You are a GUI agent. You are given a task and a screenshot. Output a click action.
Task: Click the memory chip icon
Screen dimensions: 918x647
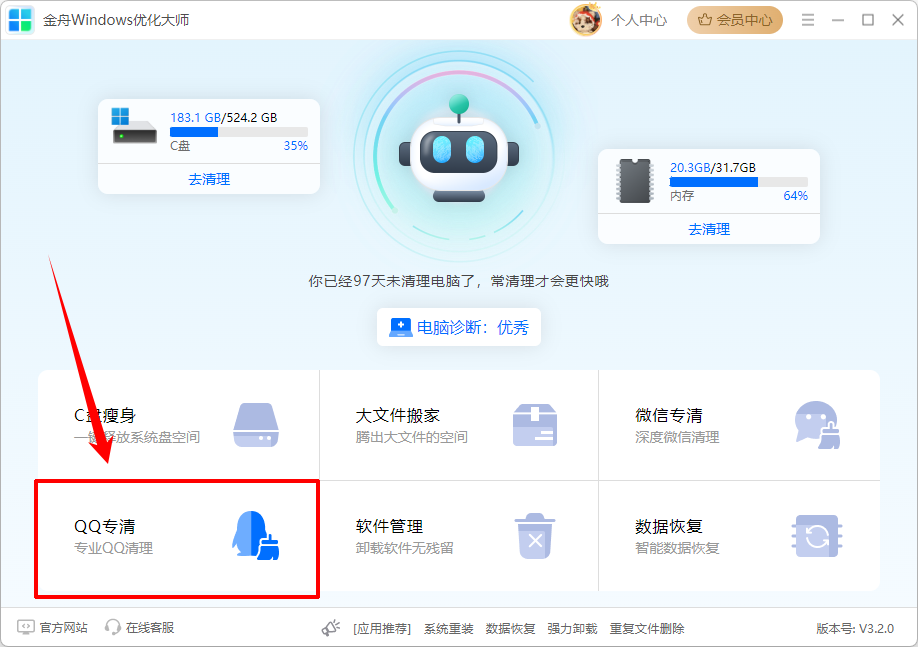[x=635, y=180]
